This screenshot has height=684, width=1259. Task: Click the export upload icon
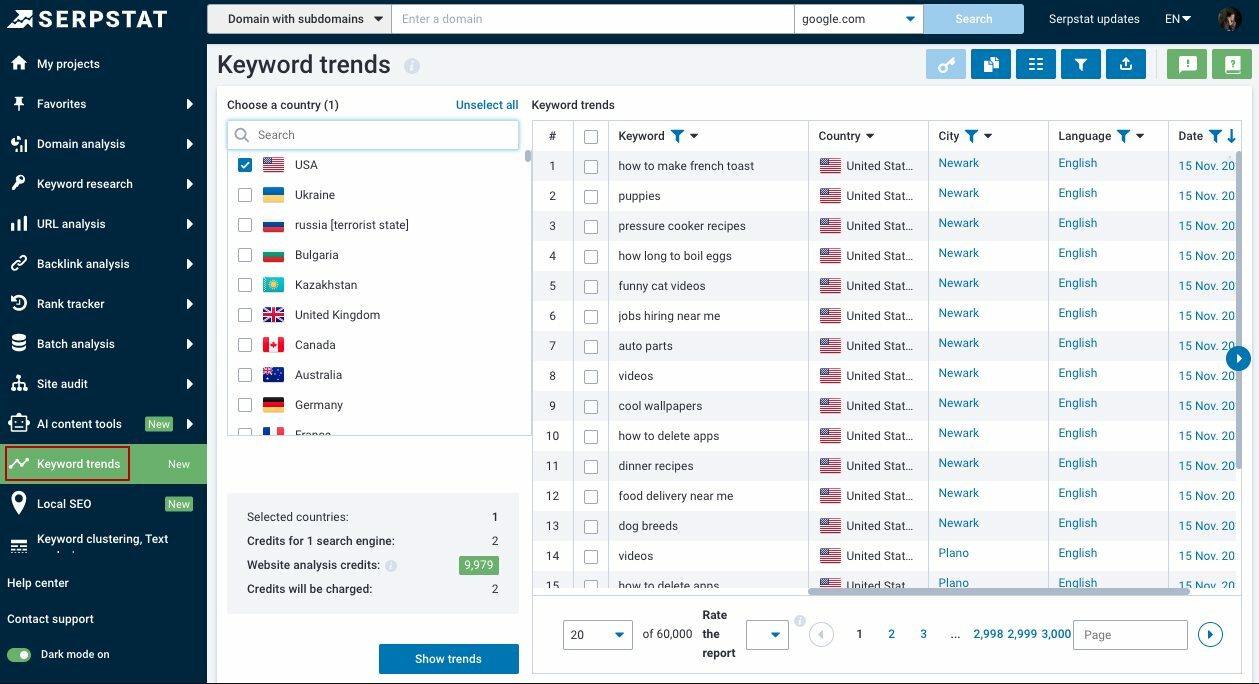1126,64
